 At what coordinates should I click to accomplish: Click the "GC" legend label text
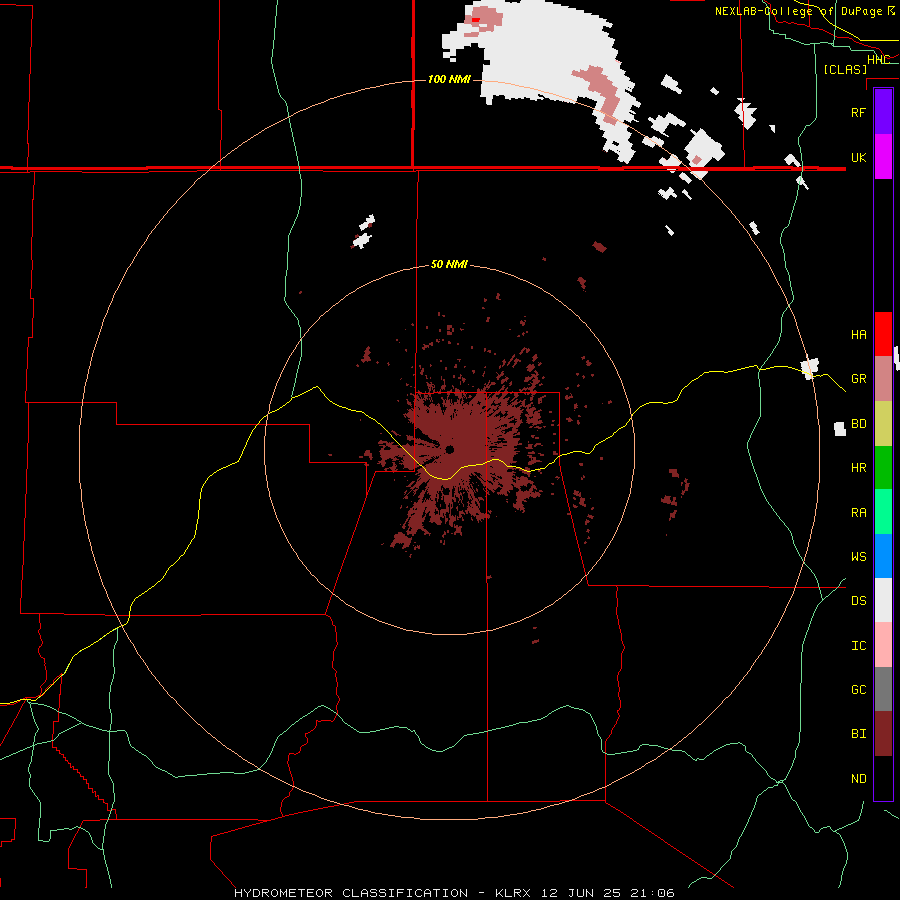click(858, 690)
